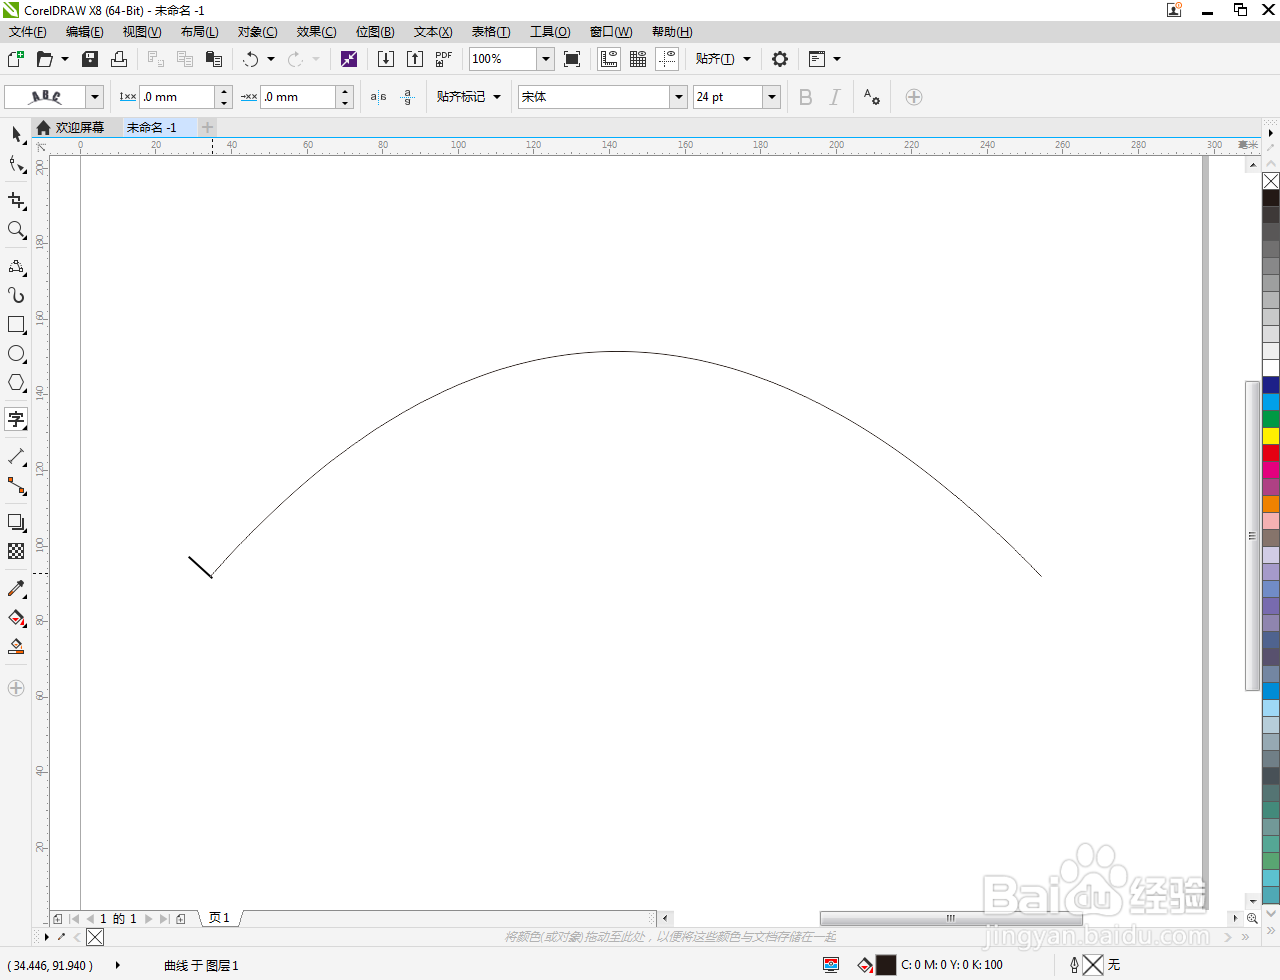Open the 文本(X) menu
The width and height of the screenshot is (1280, 980).
(433, 32)
